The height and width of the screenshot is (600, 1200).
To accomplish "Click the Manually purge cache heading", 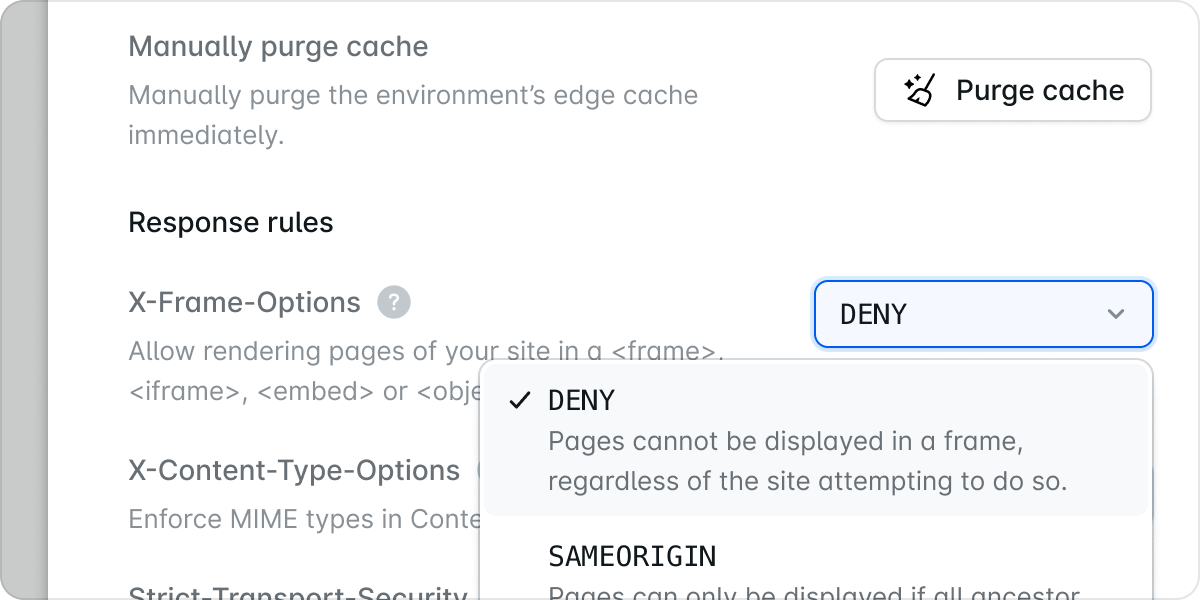I will coord(278,46).
